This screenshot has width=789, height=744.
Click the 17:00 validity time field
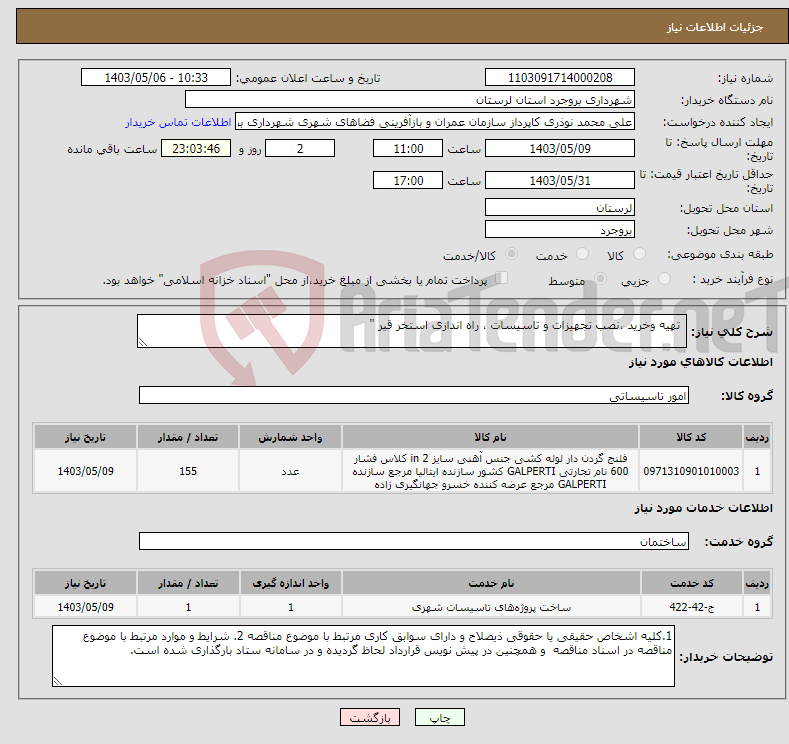coord(408,180)
